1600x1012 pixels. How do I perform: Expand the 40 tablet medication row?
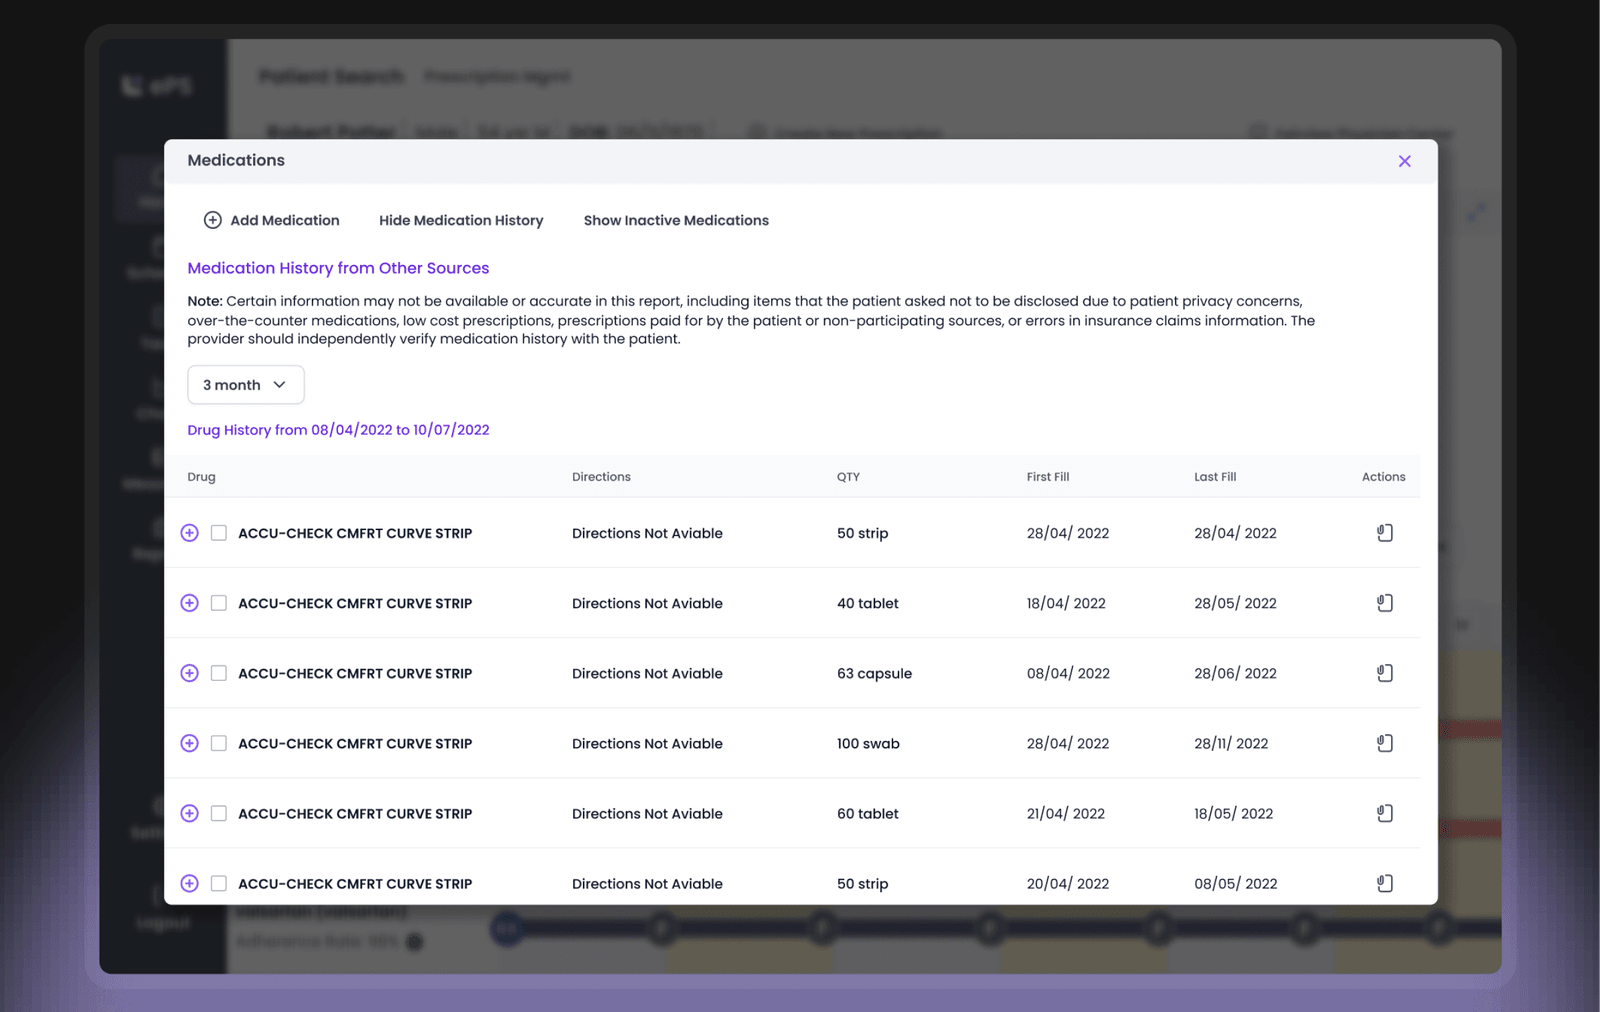[189, 603]
